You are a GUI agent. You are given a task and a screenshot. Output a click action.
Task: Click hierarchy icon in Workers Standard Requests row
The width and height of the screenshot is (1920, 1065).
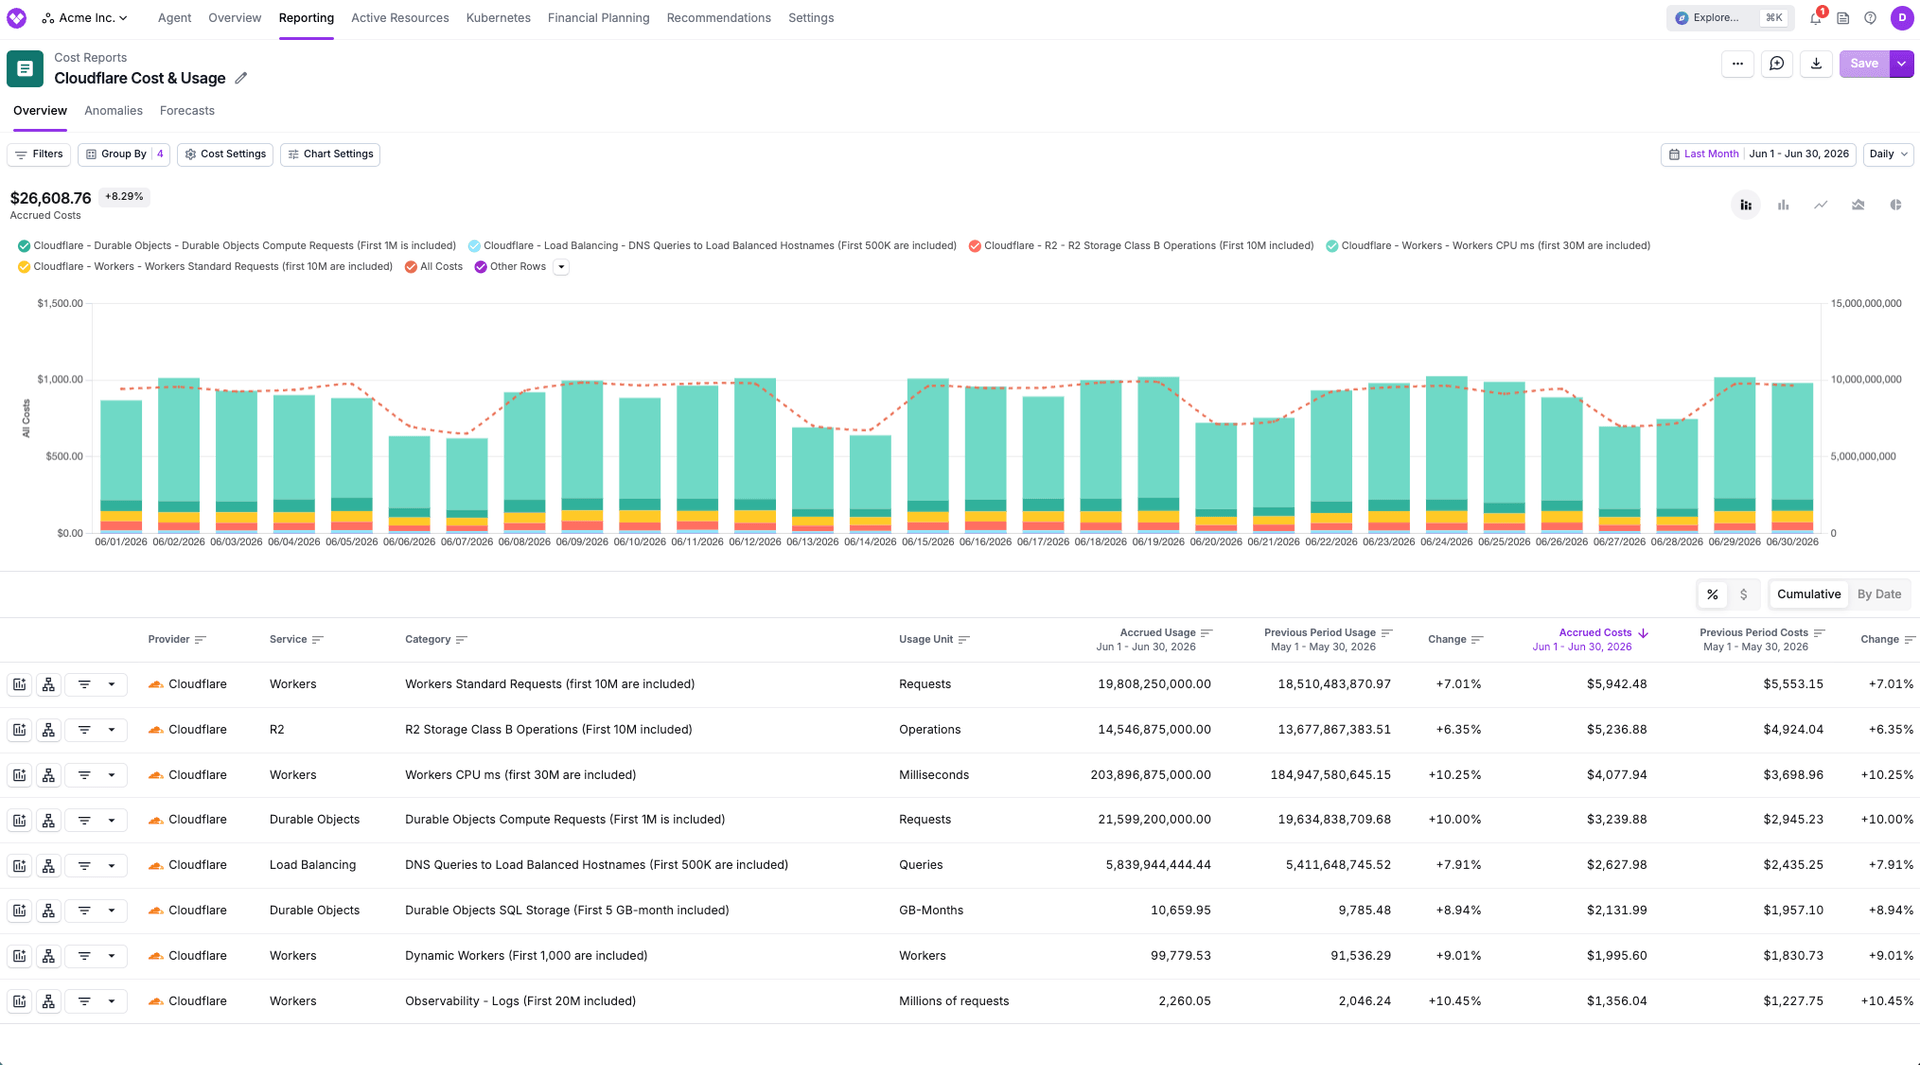[48, 685]
